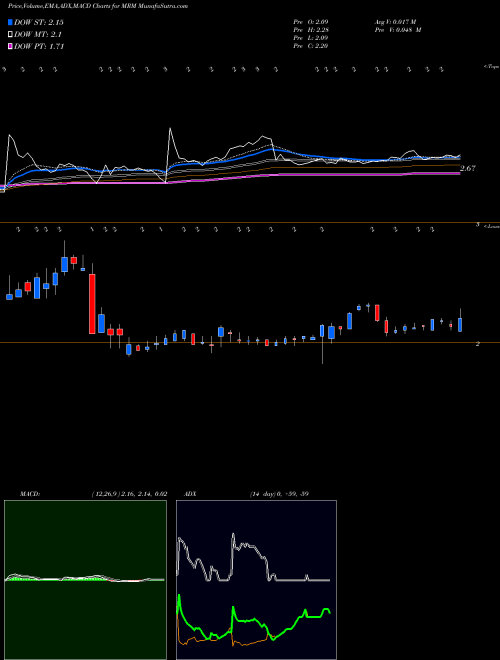Click the MACD values '(12,26,9) 2.16, 2.14, 0.02'
The height and width of the screenshot is (660, 500).
pyautogui.click(x=129, y=494)
